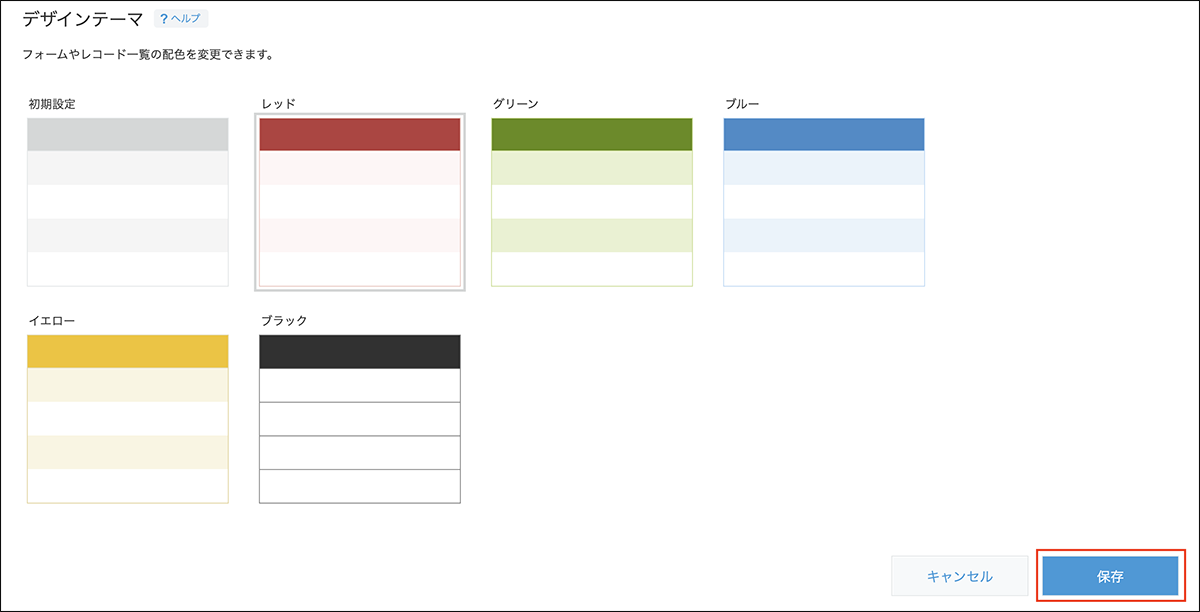Screen dimensions: 1200x612
Task: Select the 初期設定 default theme preview
Action: coord(128,202)
